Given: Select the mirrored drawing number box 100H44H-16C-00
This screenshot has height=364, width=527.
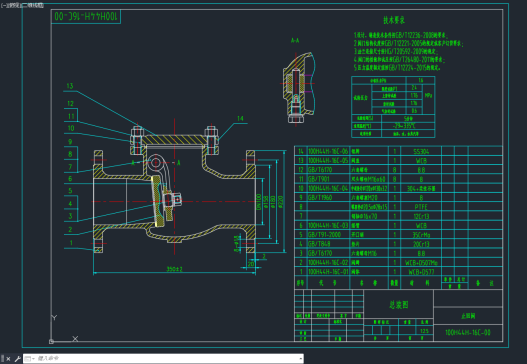Looking at the screenshot, I should click(x=86, y=16).
